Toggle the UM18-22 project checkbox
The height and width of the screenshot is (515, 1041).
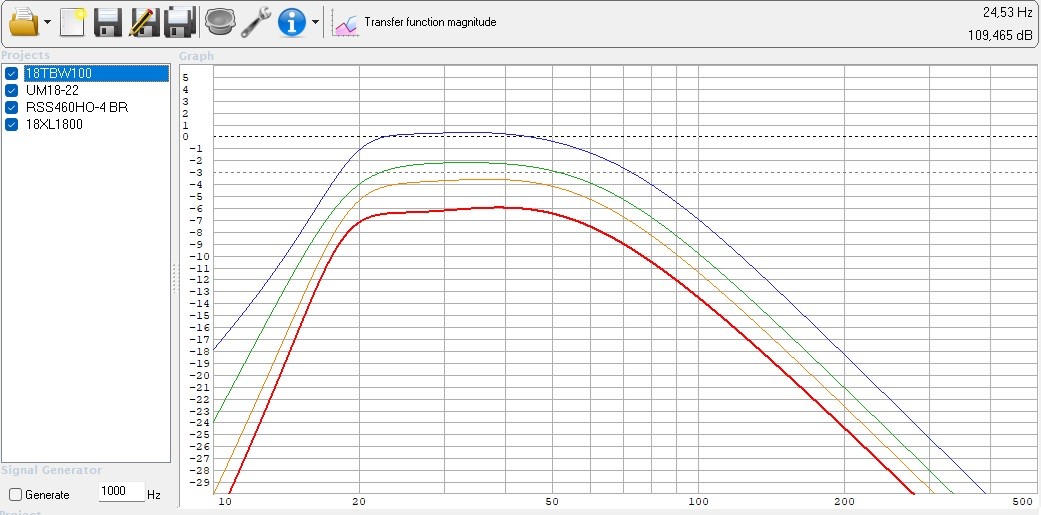[12, 91]
